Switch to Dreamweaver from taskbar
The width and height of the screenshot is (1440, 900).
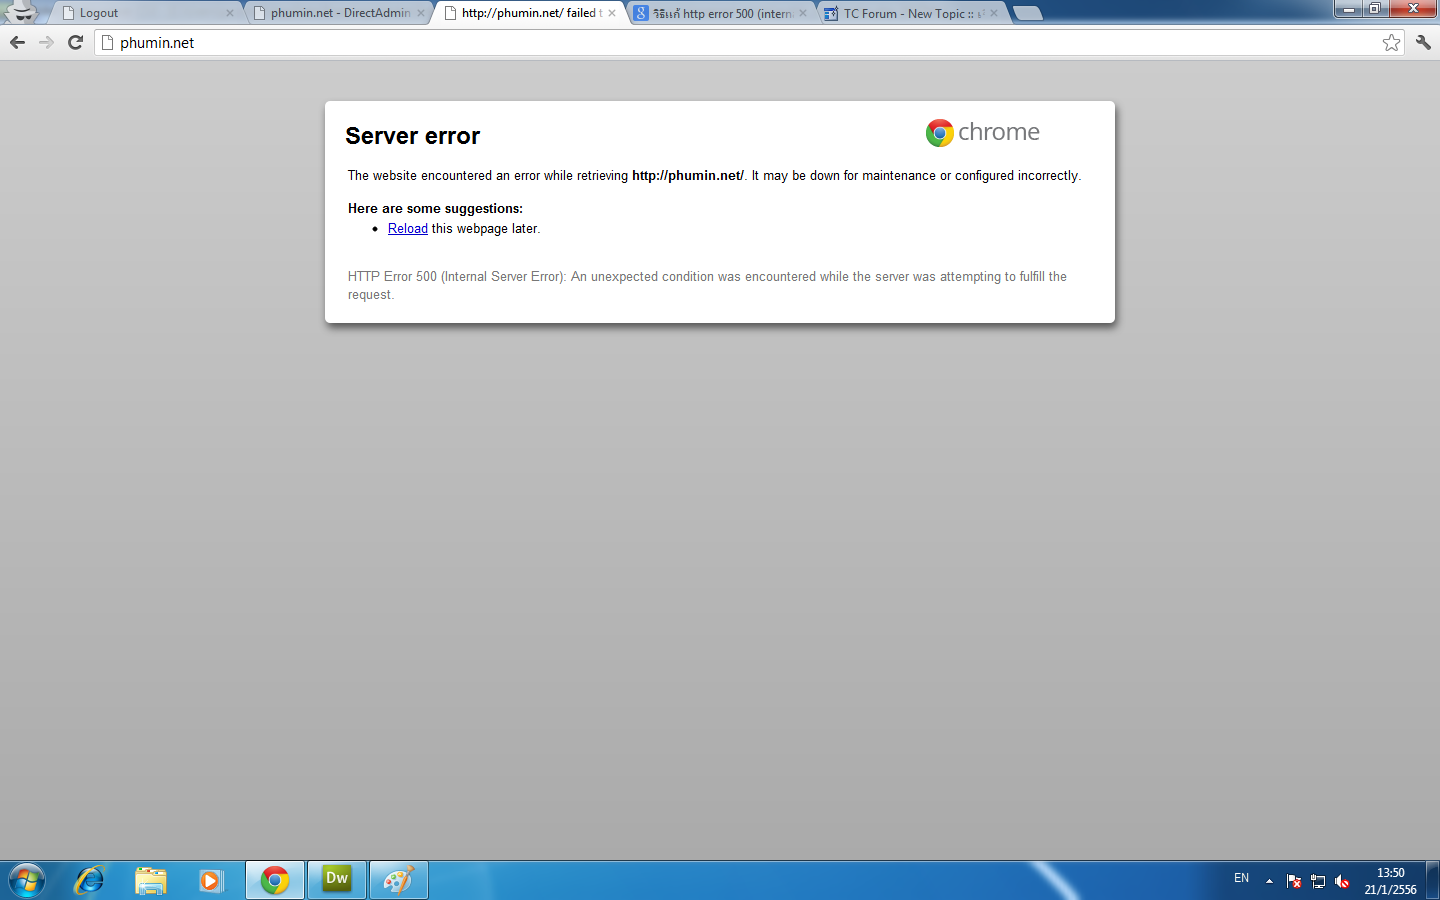337,881
